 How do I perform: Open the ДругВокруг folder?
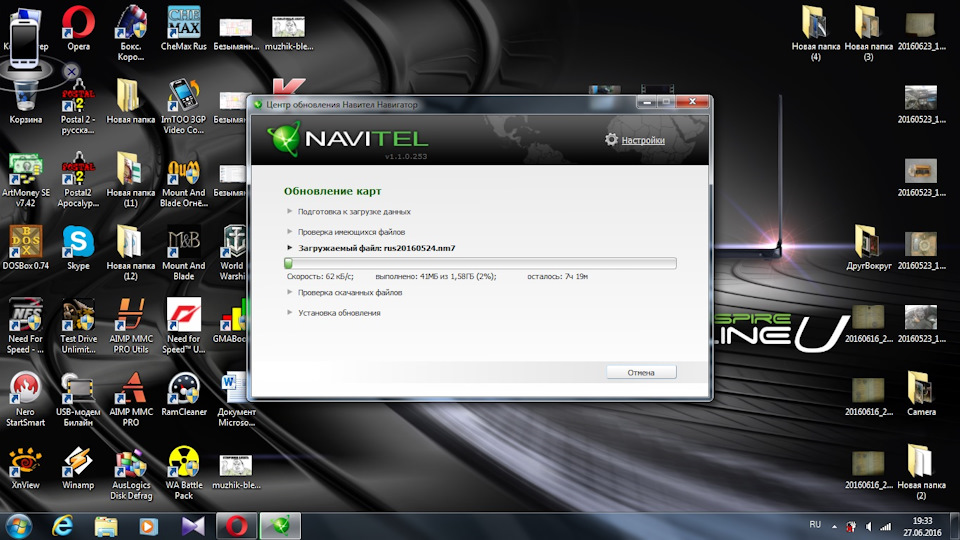click(x=868, y=248)
